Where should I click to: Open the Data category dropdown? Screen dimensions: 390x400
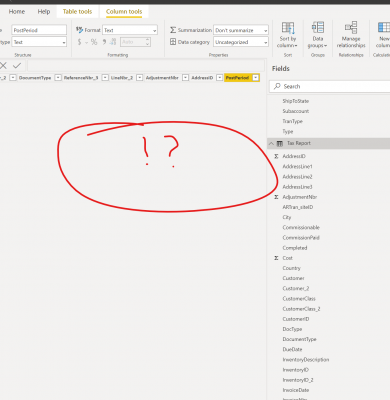(241, 42)
